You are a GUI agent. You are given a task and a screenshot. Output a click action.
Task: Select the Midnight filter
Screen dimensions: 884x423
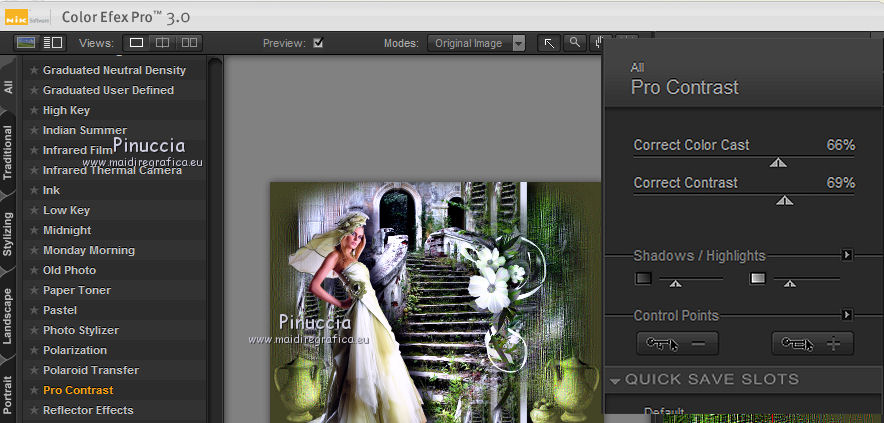[x=114, y=230]
